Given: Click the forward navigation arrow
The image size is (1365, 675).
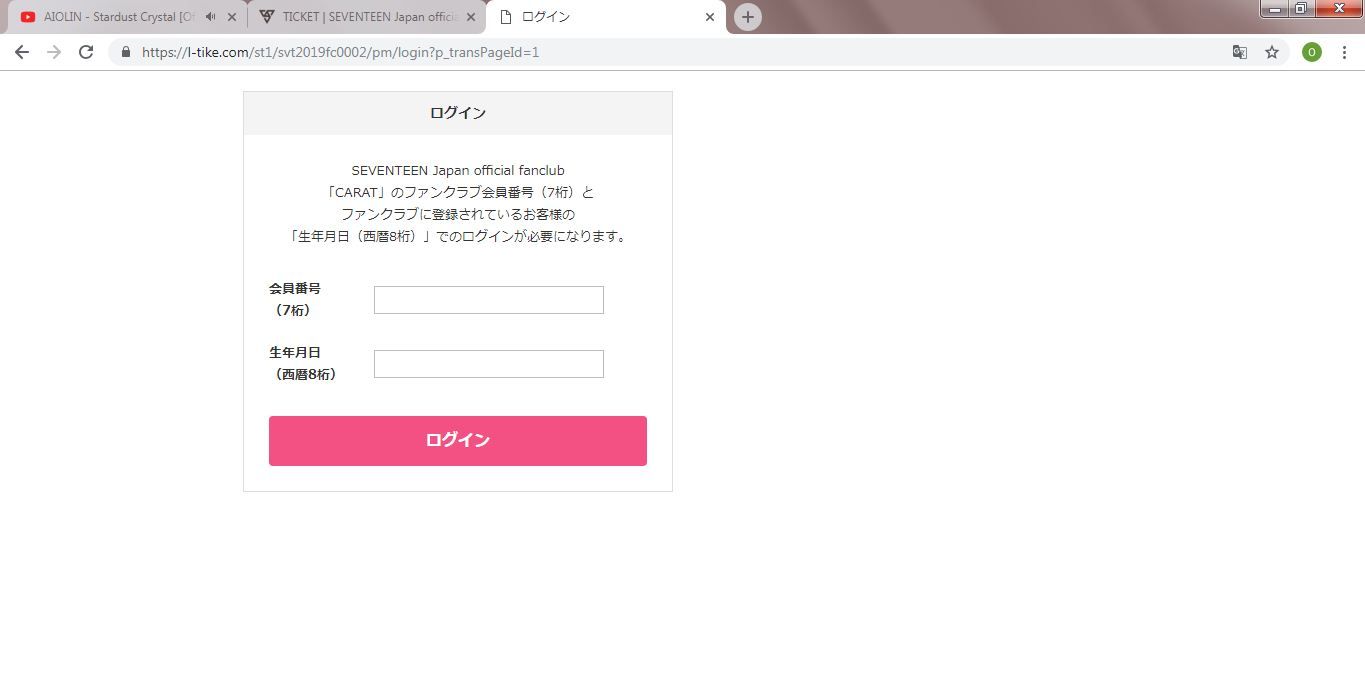Looking at the screenshot, I should tap(54, 52).
